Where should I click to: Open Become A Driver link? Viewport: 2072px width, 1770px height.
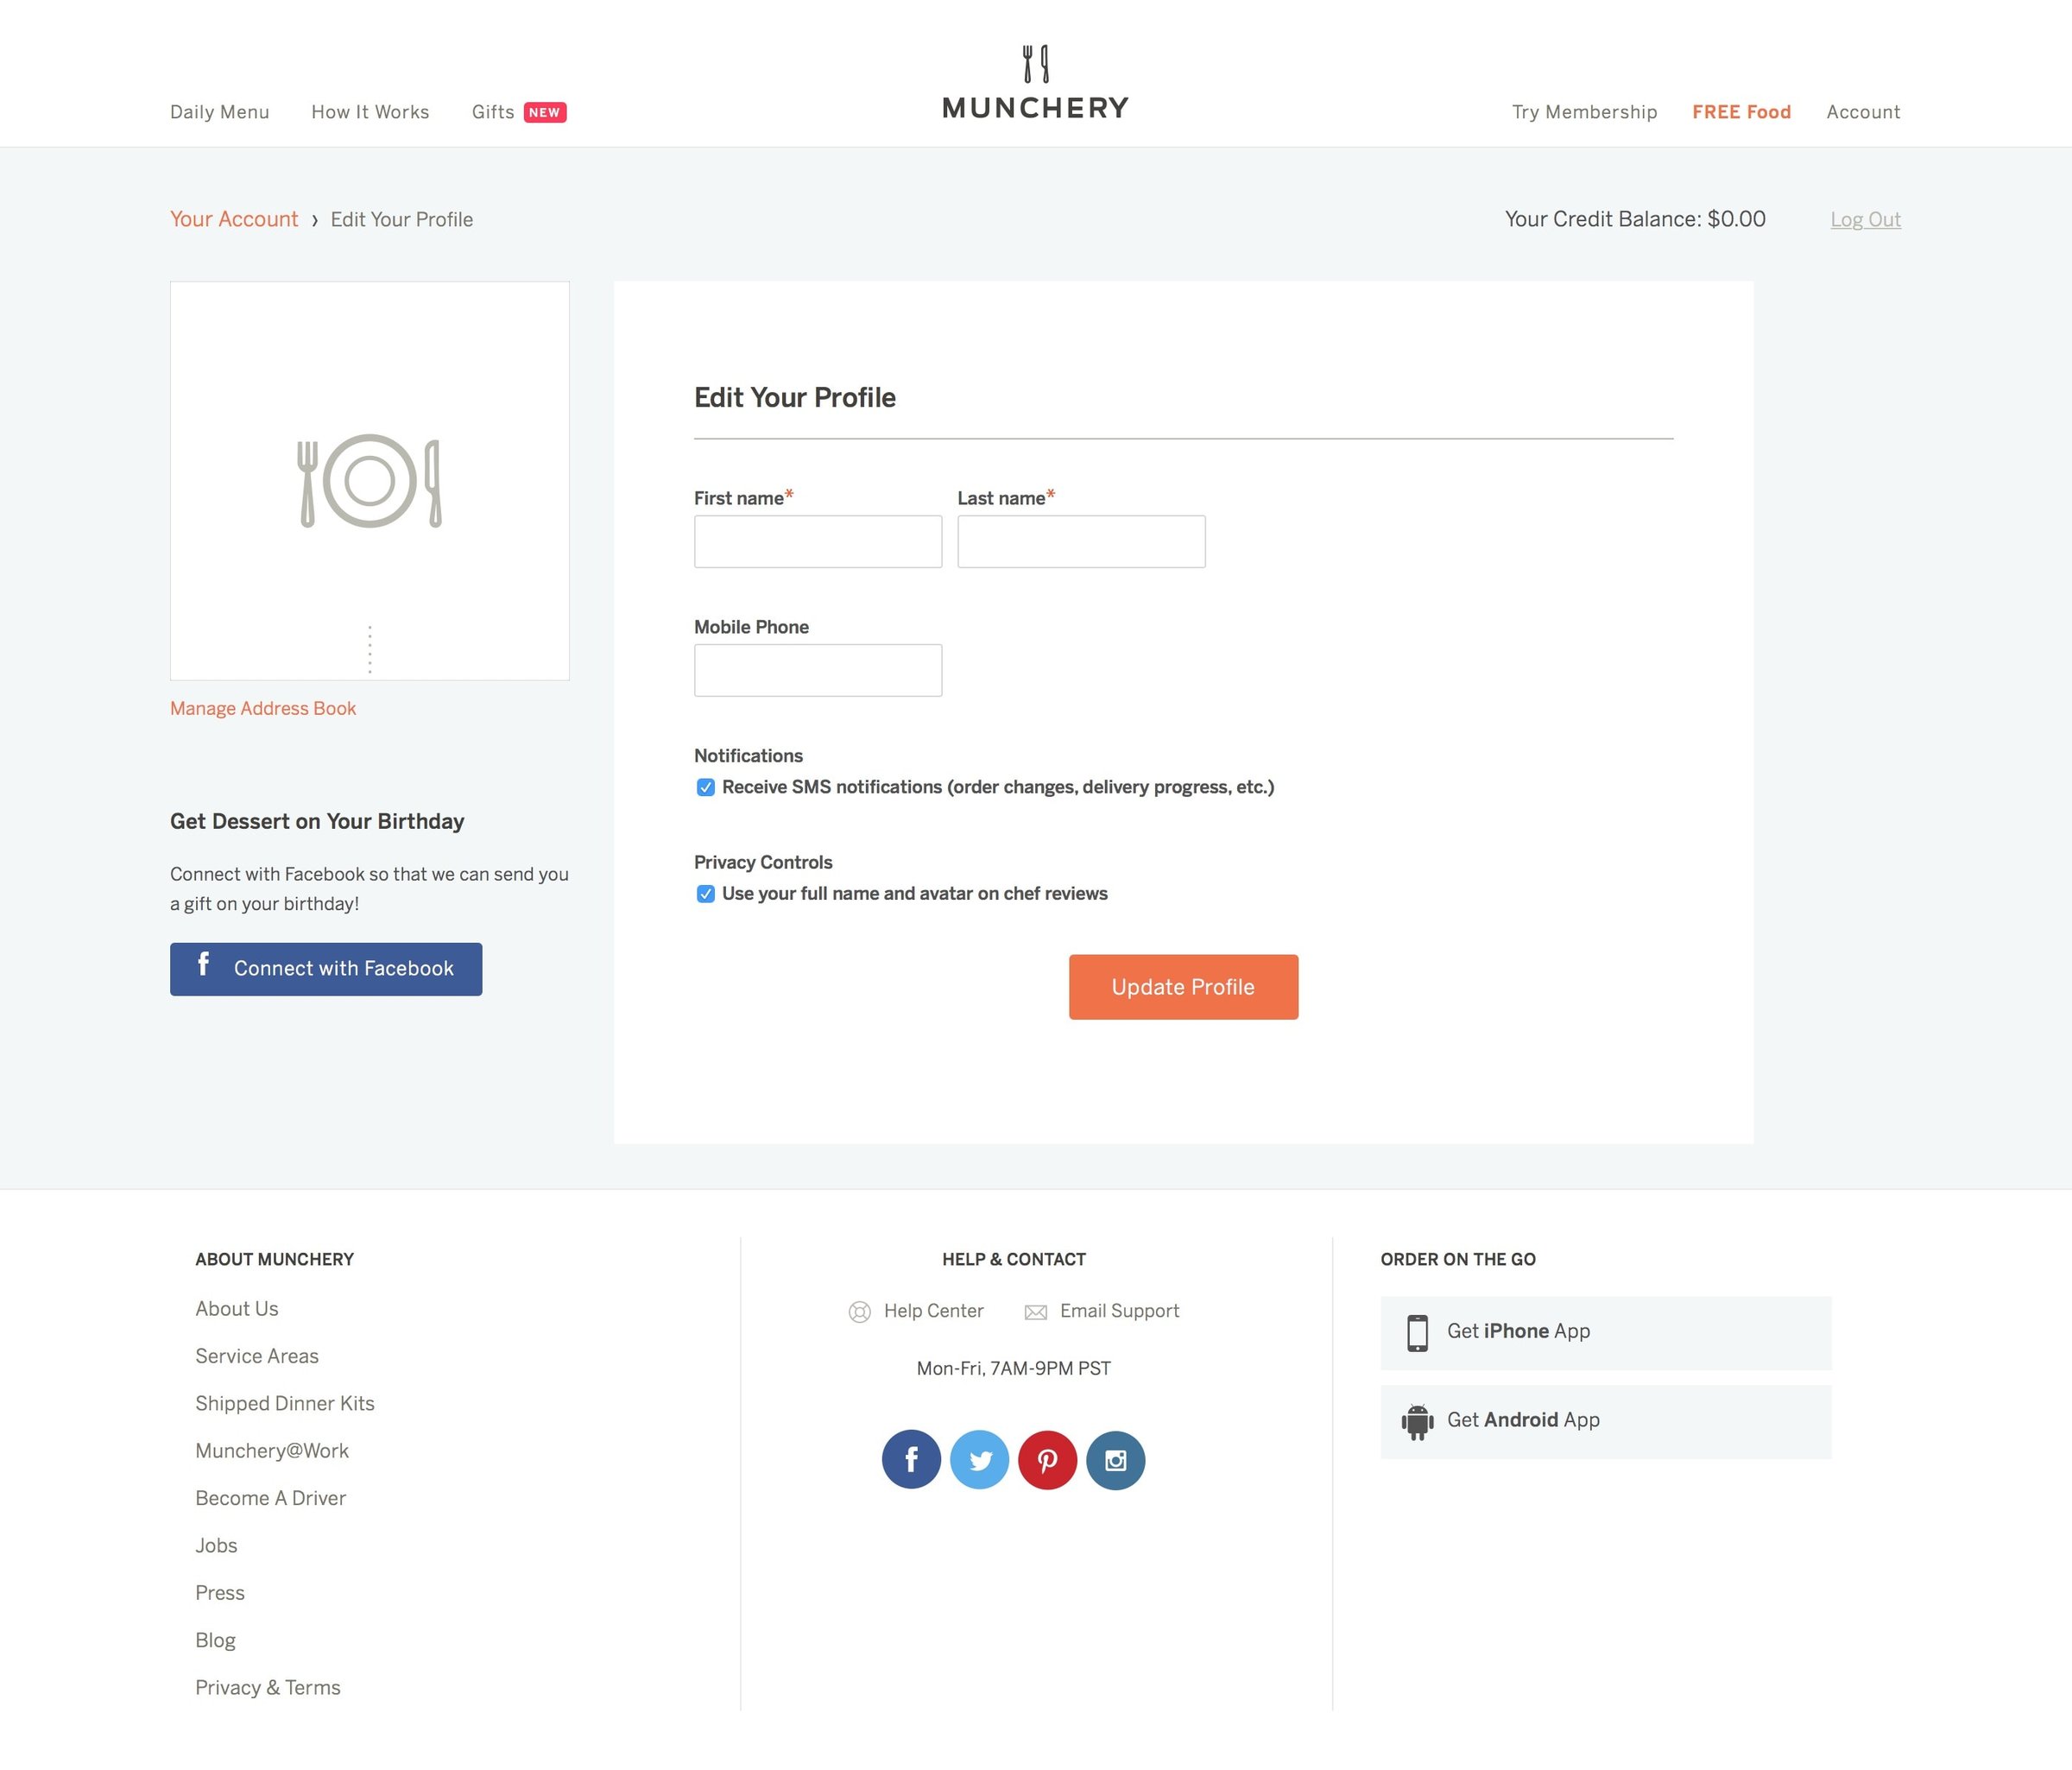click(271, 1498)
